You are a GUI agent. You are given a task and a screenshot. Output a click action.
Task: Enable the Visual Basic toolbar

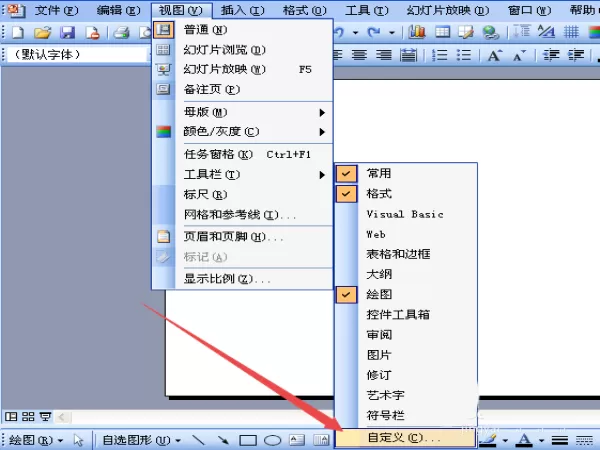tap(406, 214)
